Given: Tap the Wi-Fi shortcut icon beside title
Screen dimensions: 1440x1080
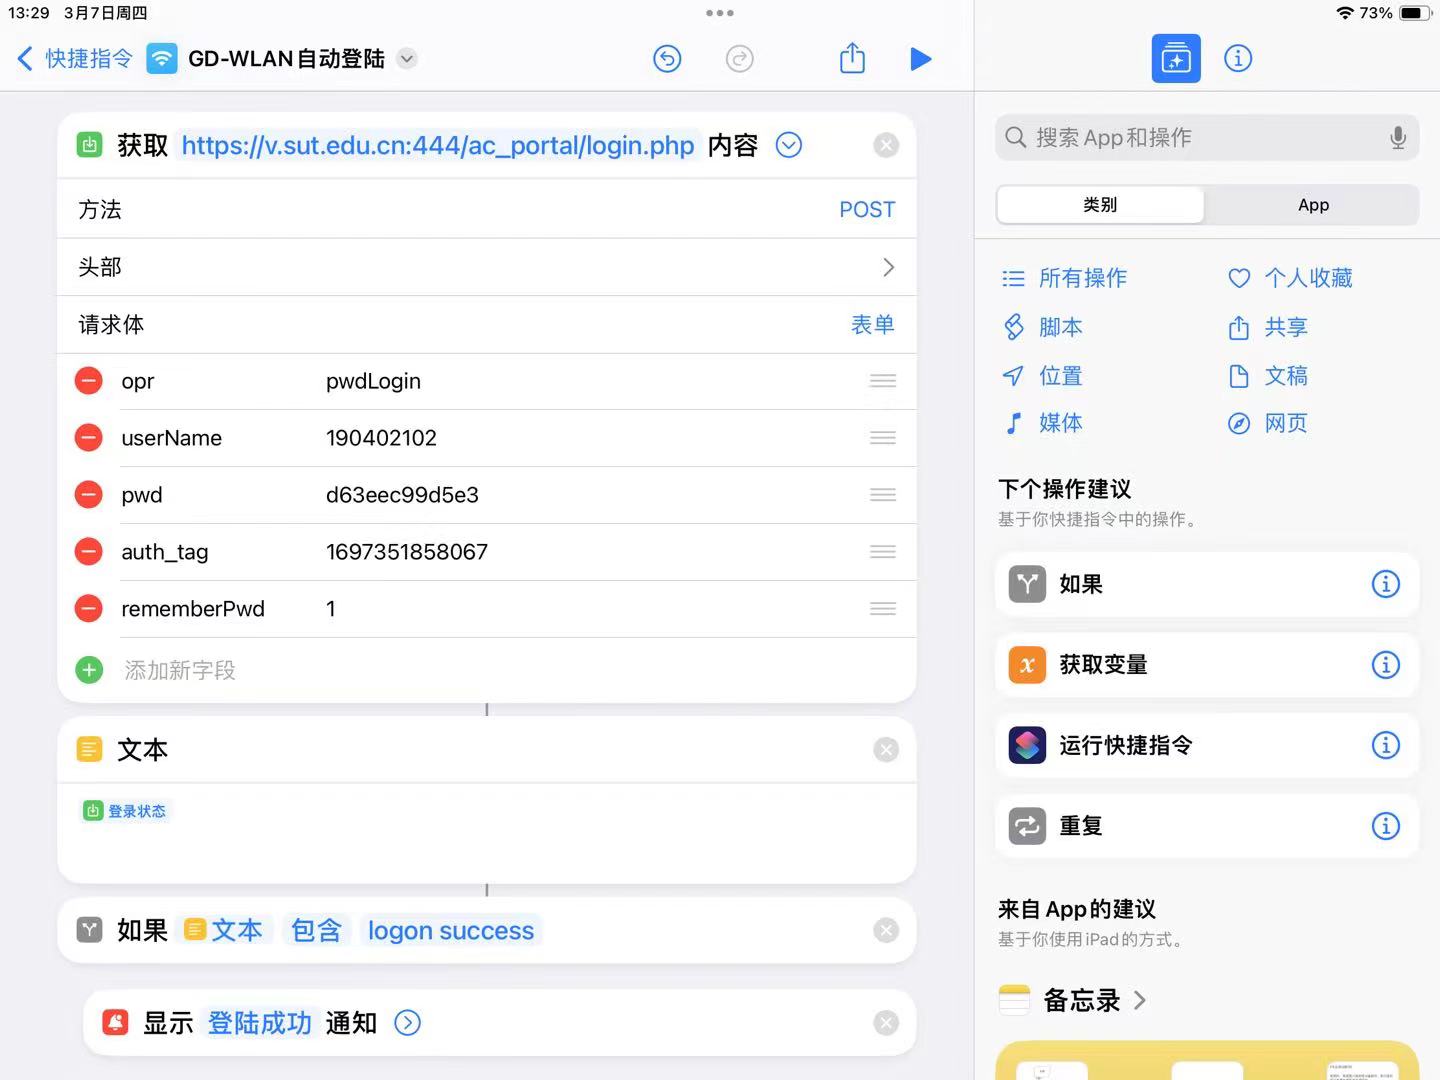Looking at the screenshot, I should [x=161, y=59].
